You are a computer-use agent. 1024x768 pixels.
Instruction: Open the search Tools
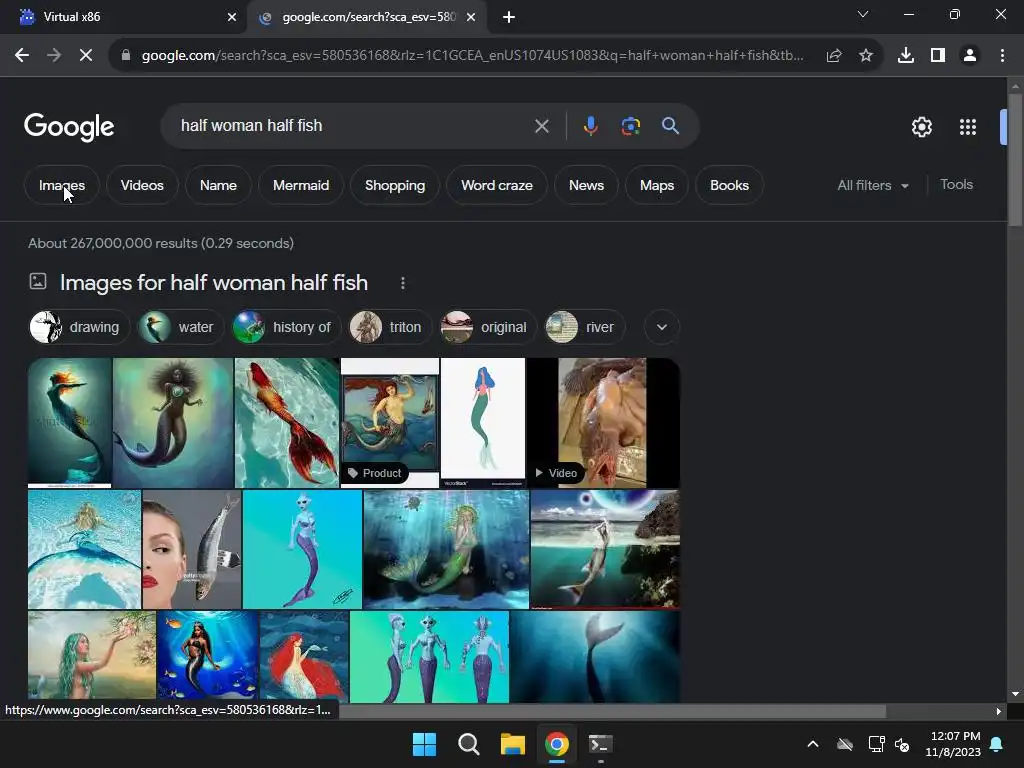click(x=956, y=185)
